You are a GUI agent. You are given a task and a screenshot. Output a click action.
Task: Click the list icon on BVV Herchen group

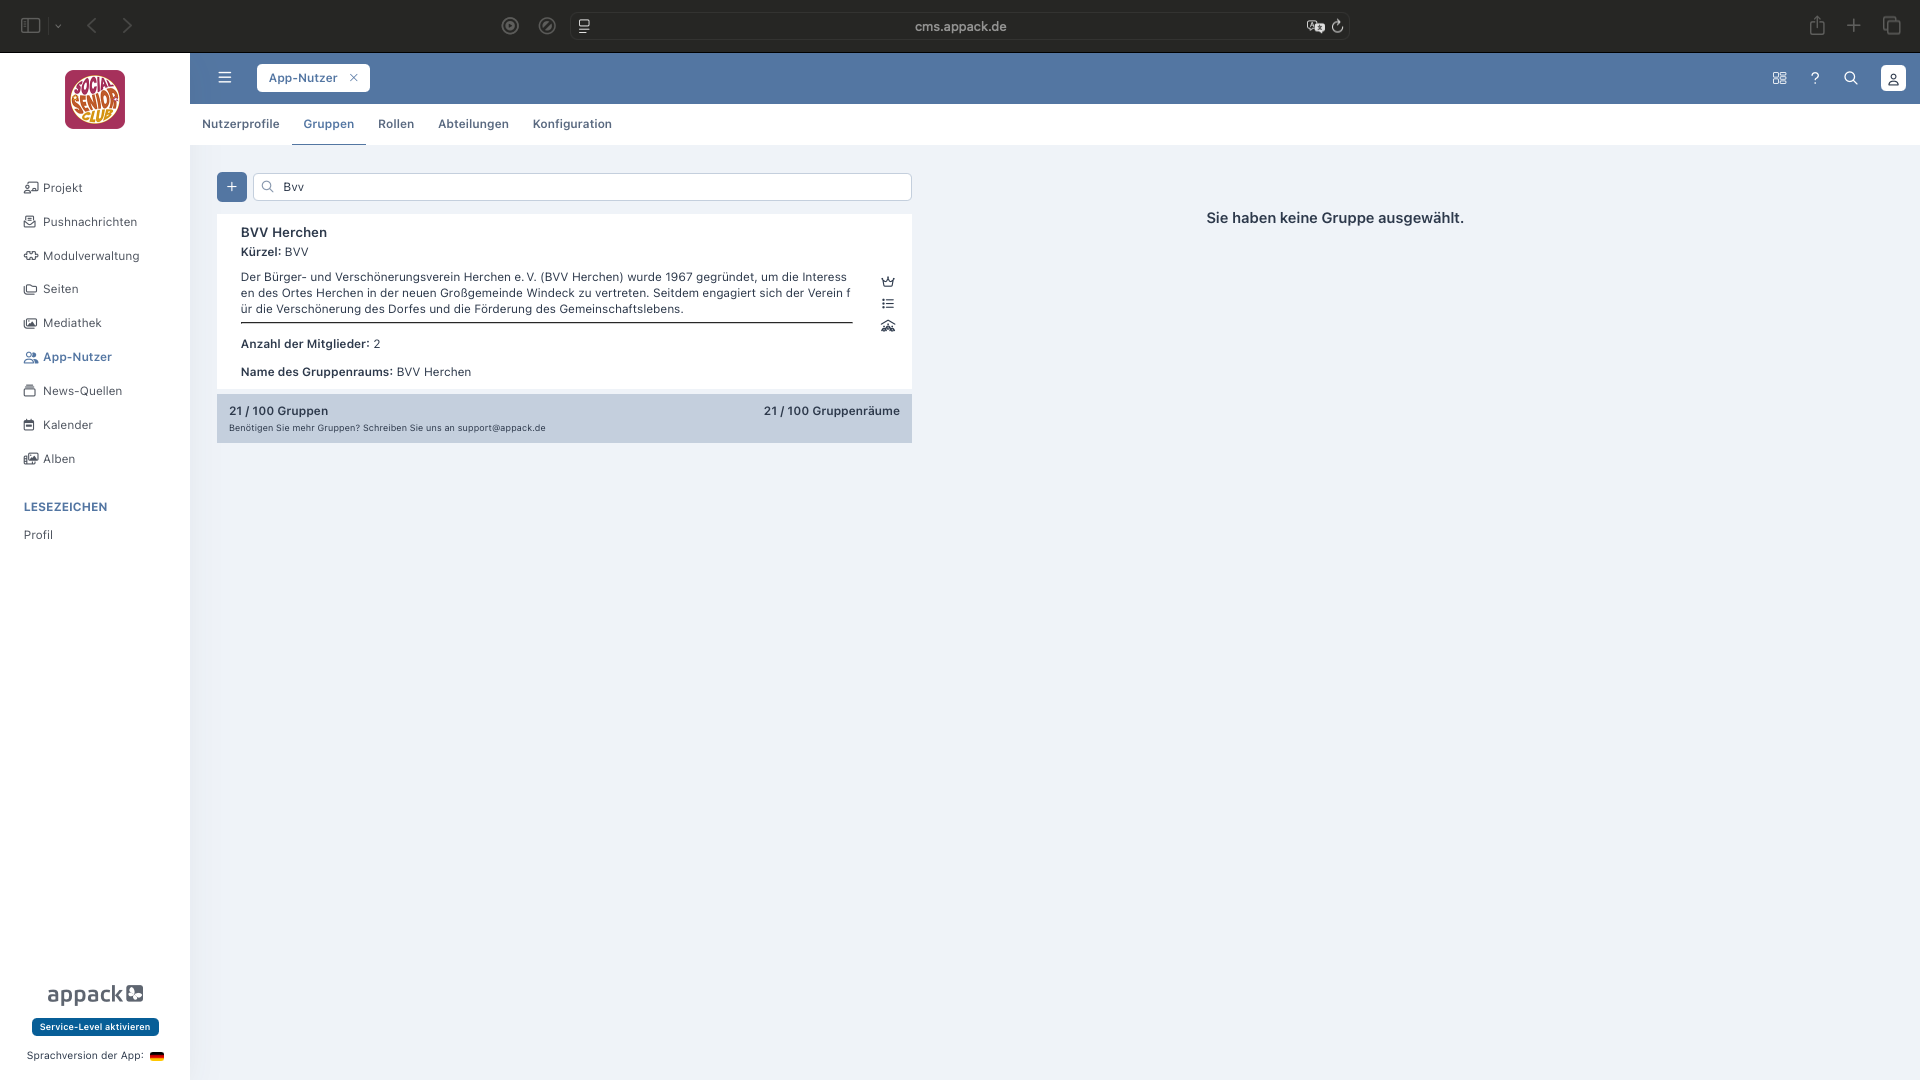click(x=888, y=304)
